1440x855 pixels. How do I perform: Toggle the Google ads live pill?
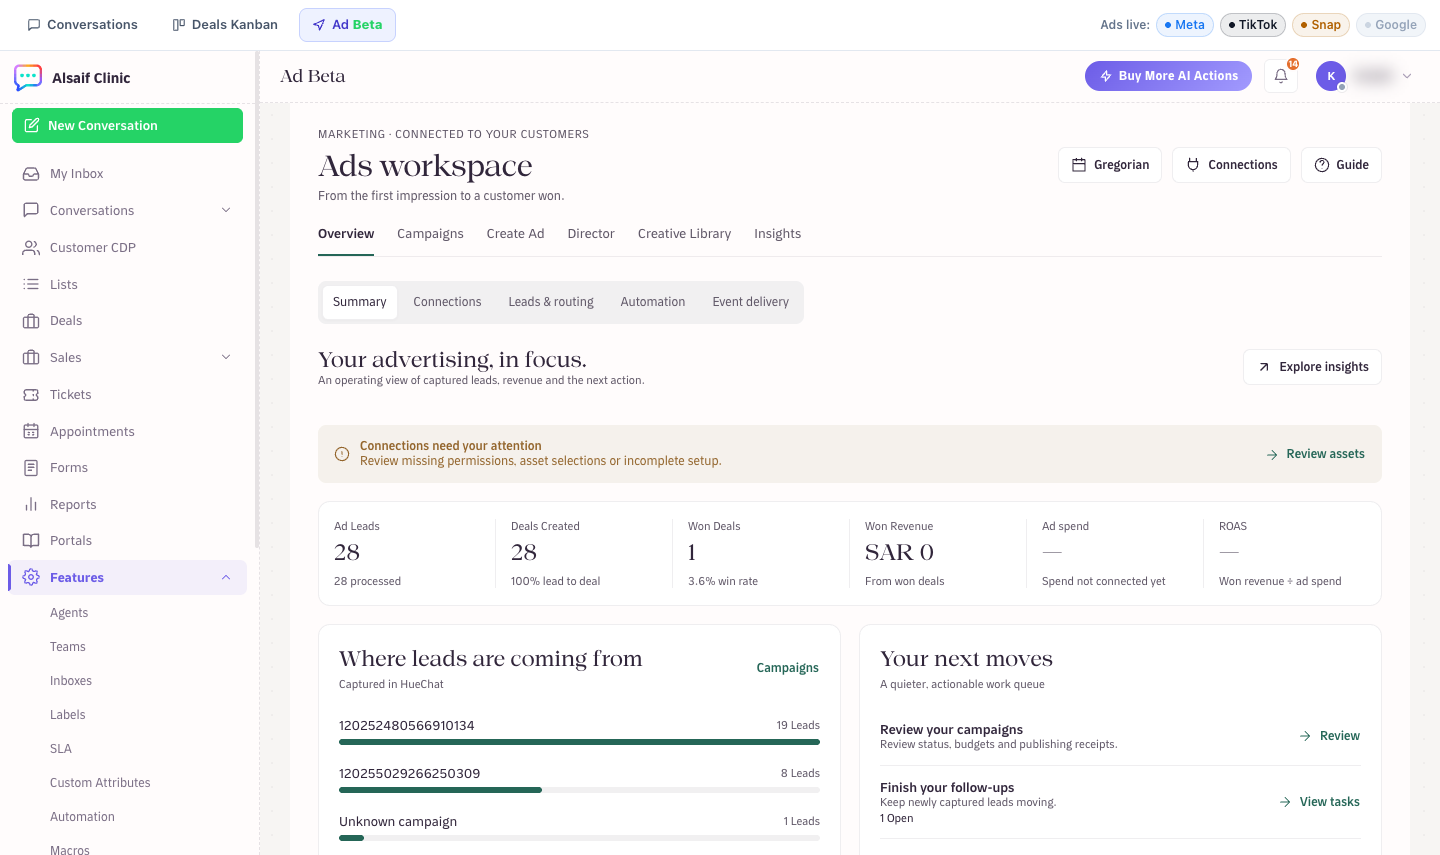1391,25
